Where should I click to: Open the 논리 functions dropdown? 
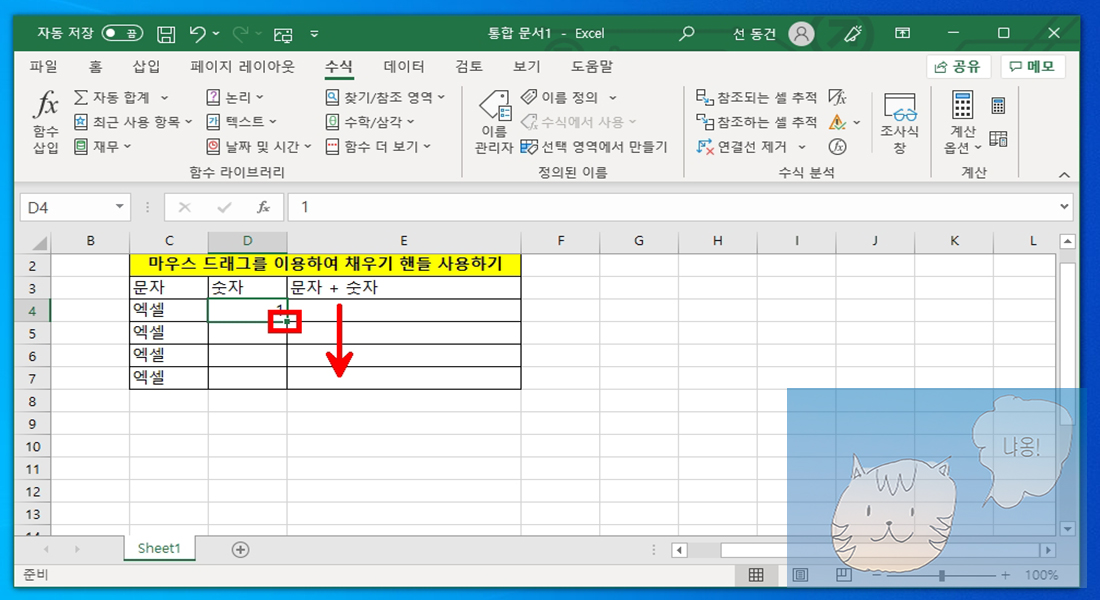(x=235, y=98)
